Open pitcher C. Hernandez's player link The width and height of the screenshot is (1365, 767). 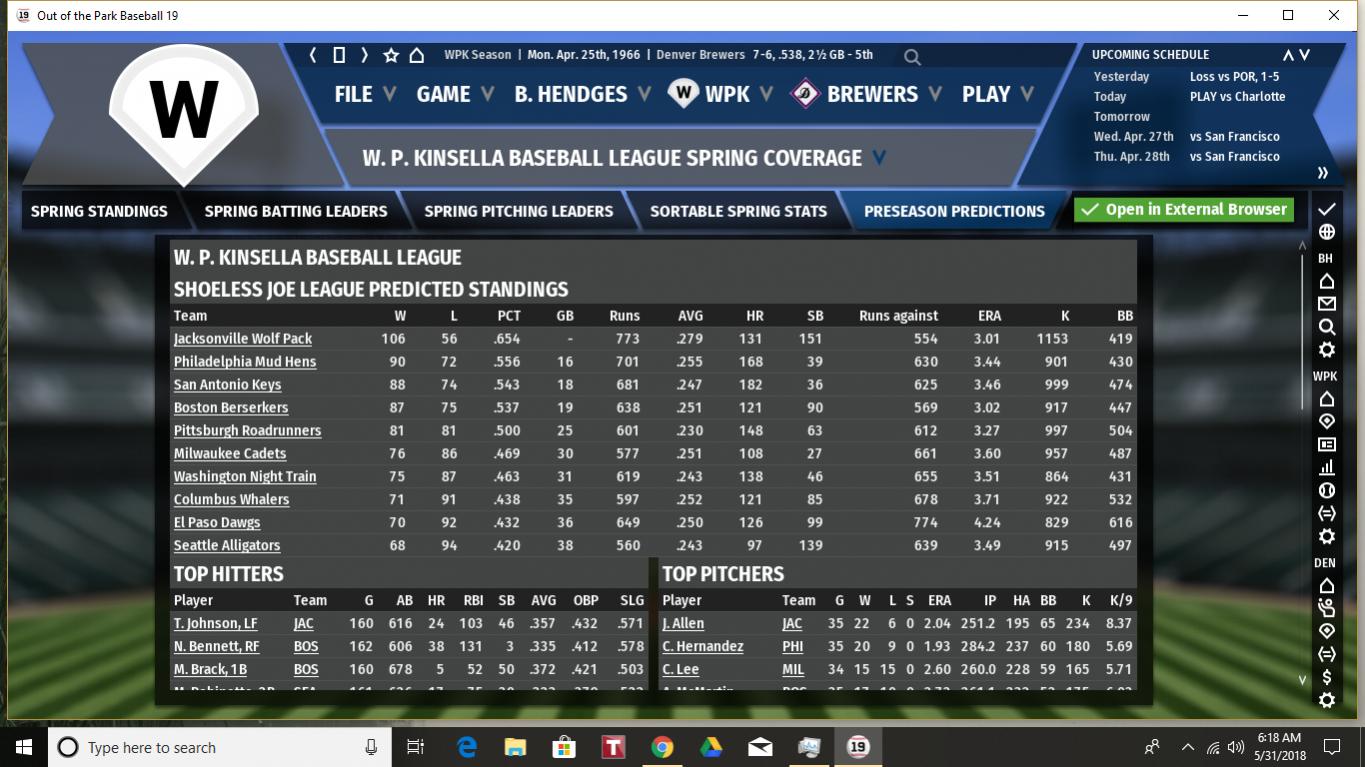pyautogui.click(x=703, y=647)
